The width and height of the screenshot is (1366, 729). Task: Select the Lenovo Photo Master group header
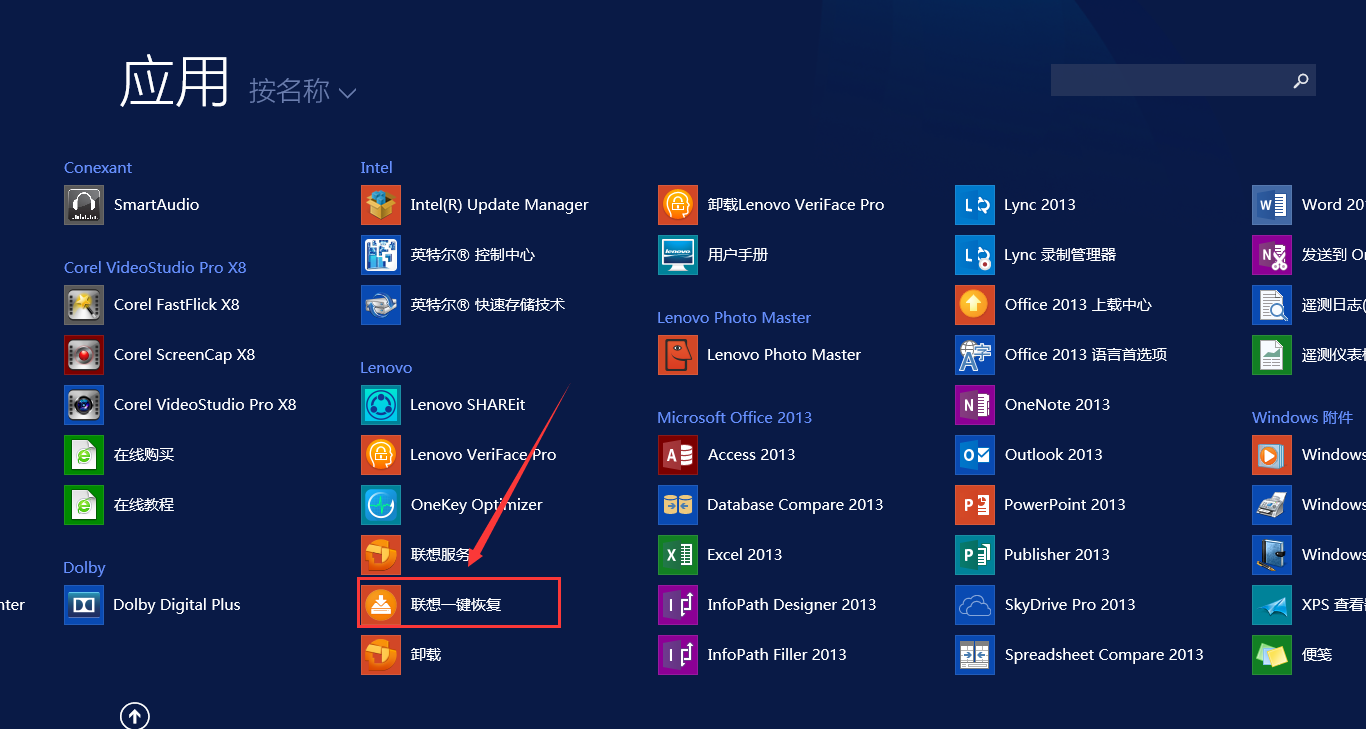[x=734, y=318]
